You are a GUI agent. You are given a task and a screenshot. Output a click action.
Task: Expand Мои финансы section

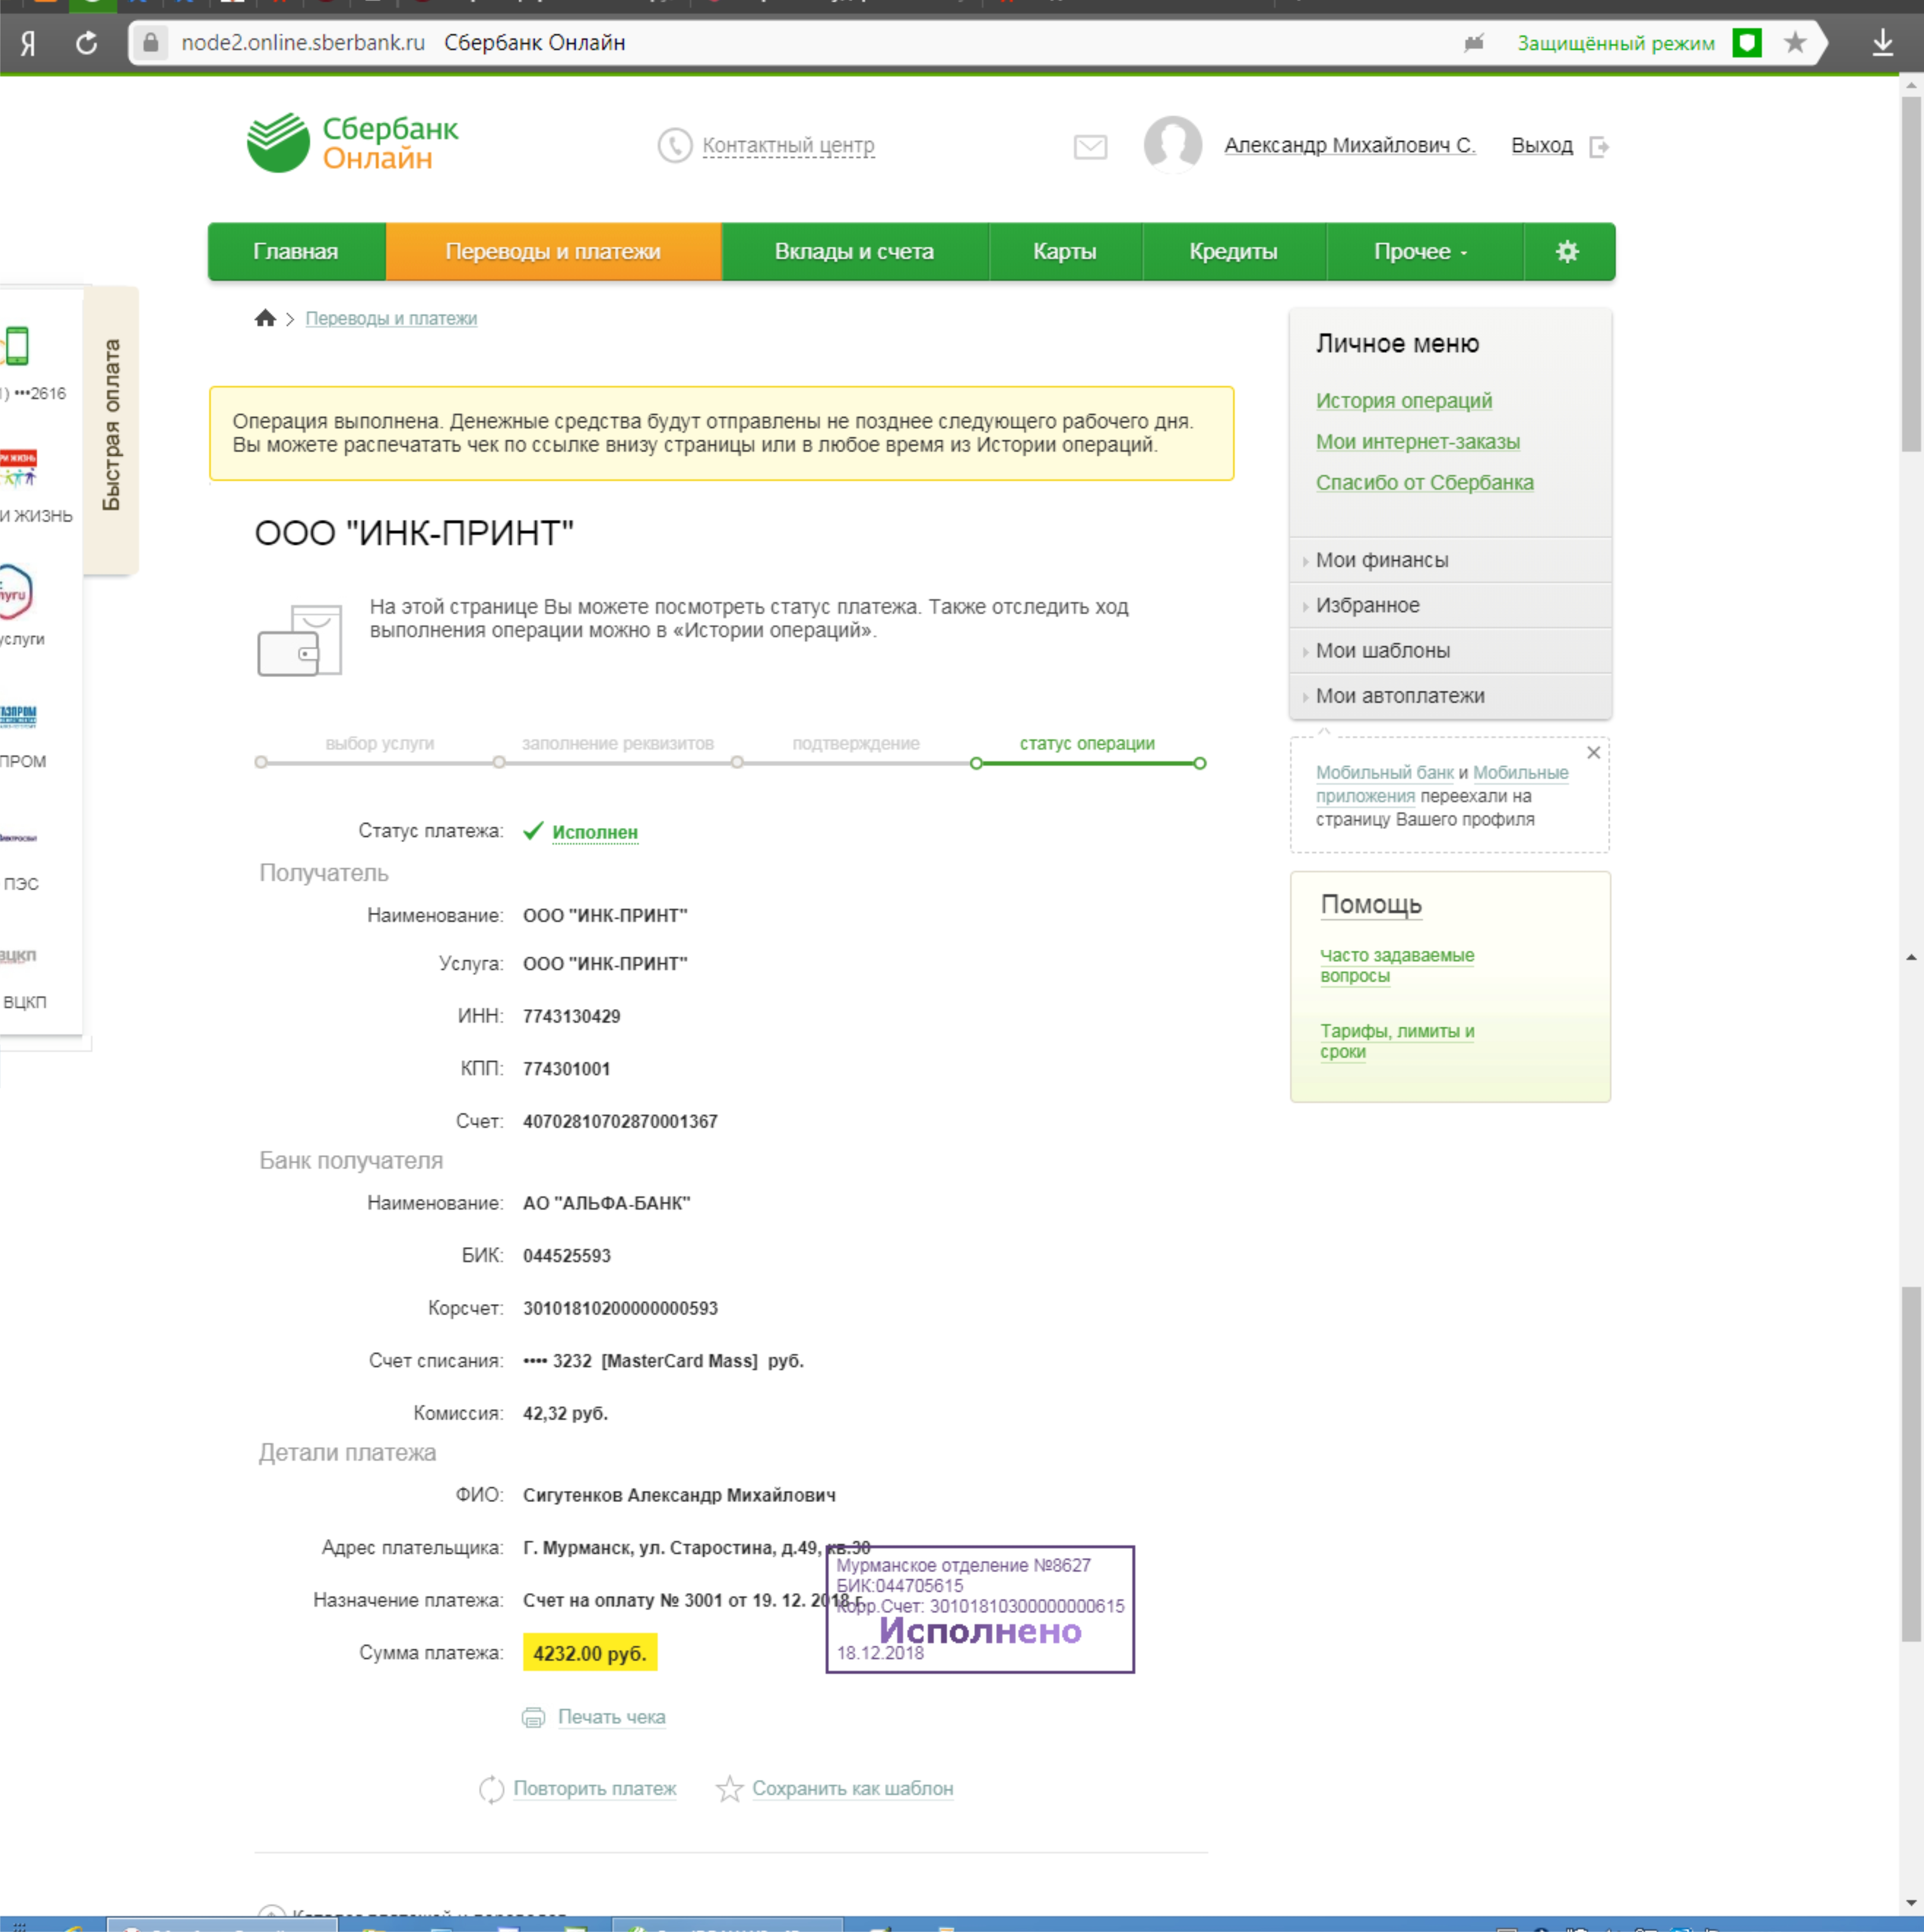click(1450, 560)
